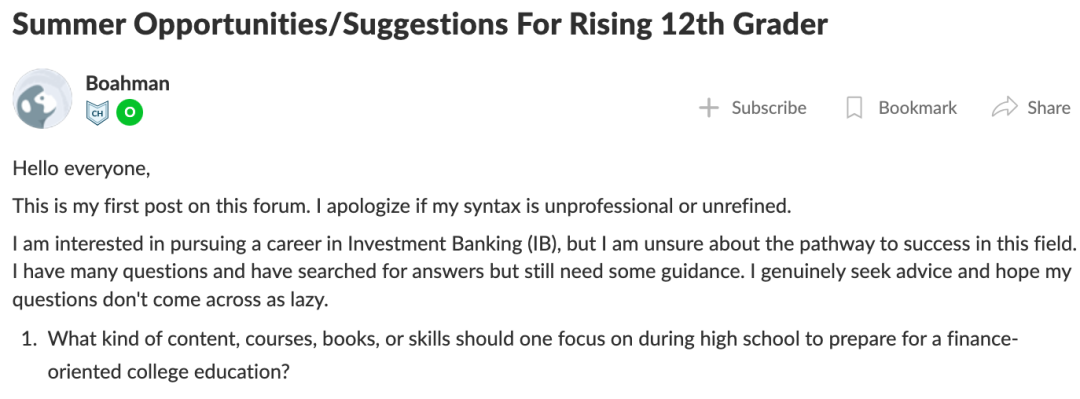Viewport: 1080px width, 399px height.
Task: Click the Boahman username
Action: [x=127, y=83]
